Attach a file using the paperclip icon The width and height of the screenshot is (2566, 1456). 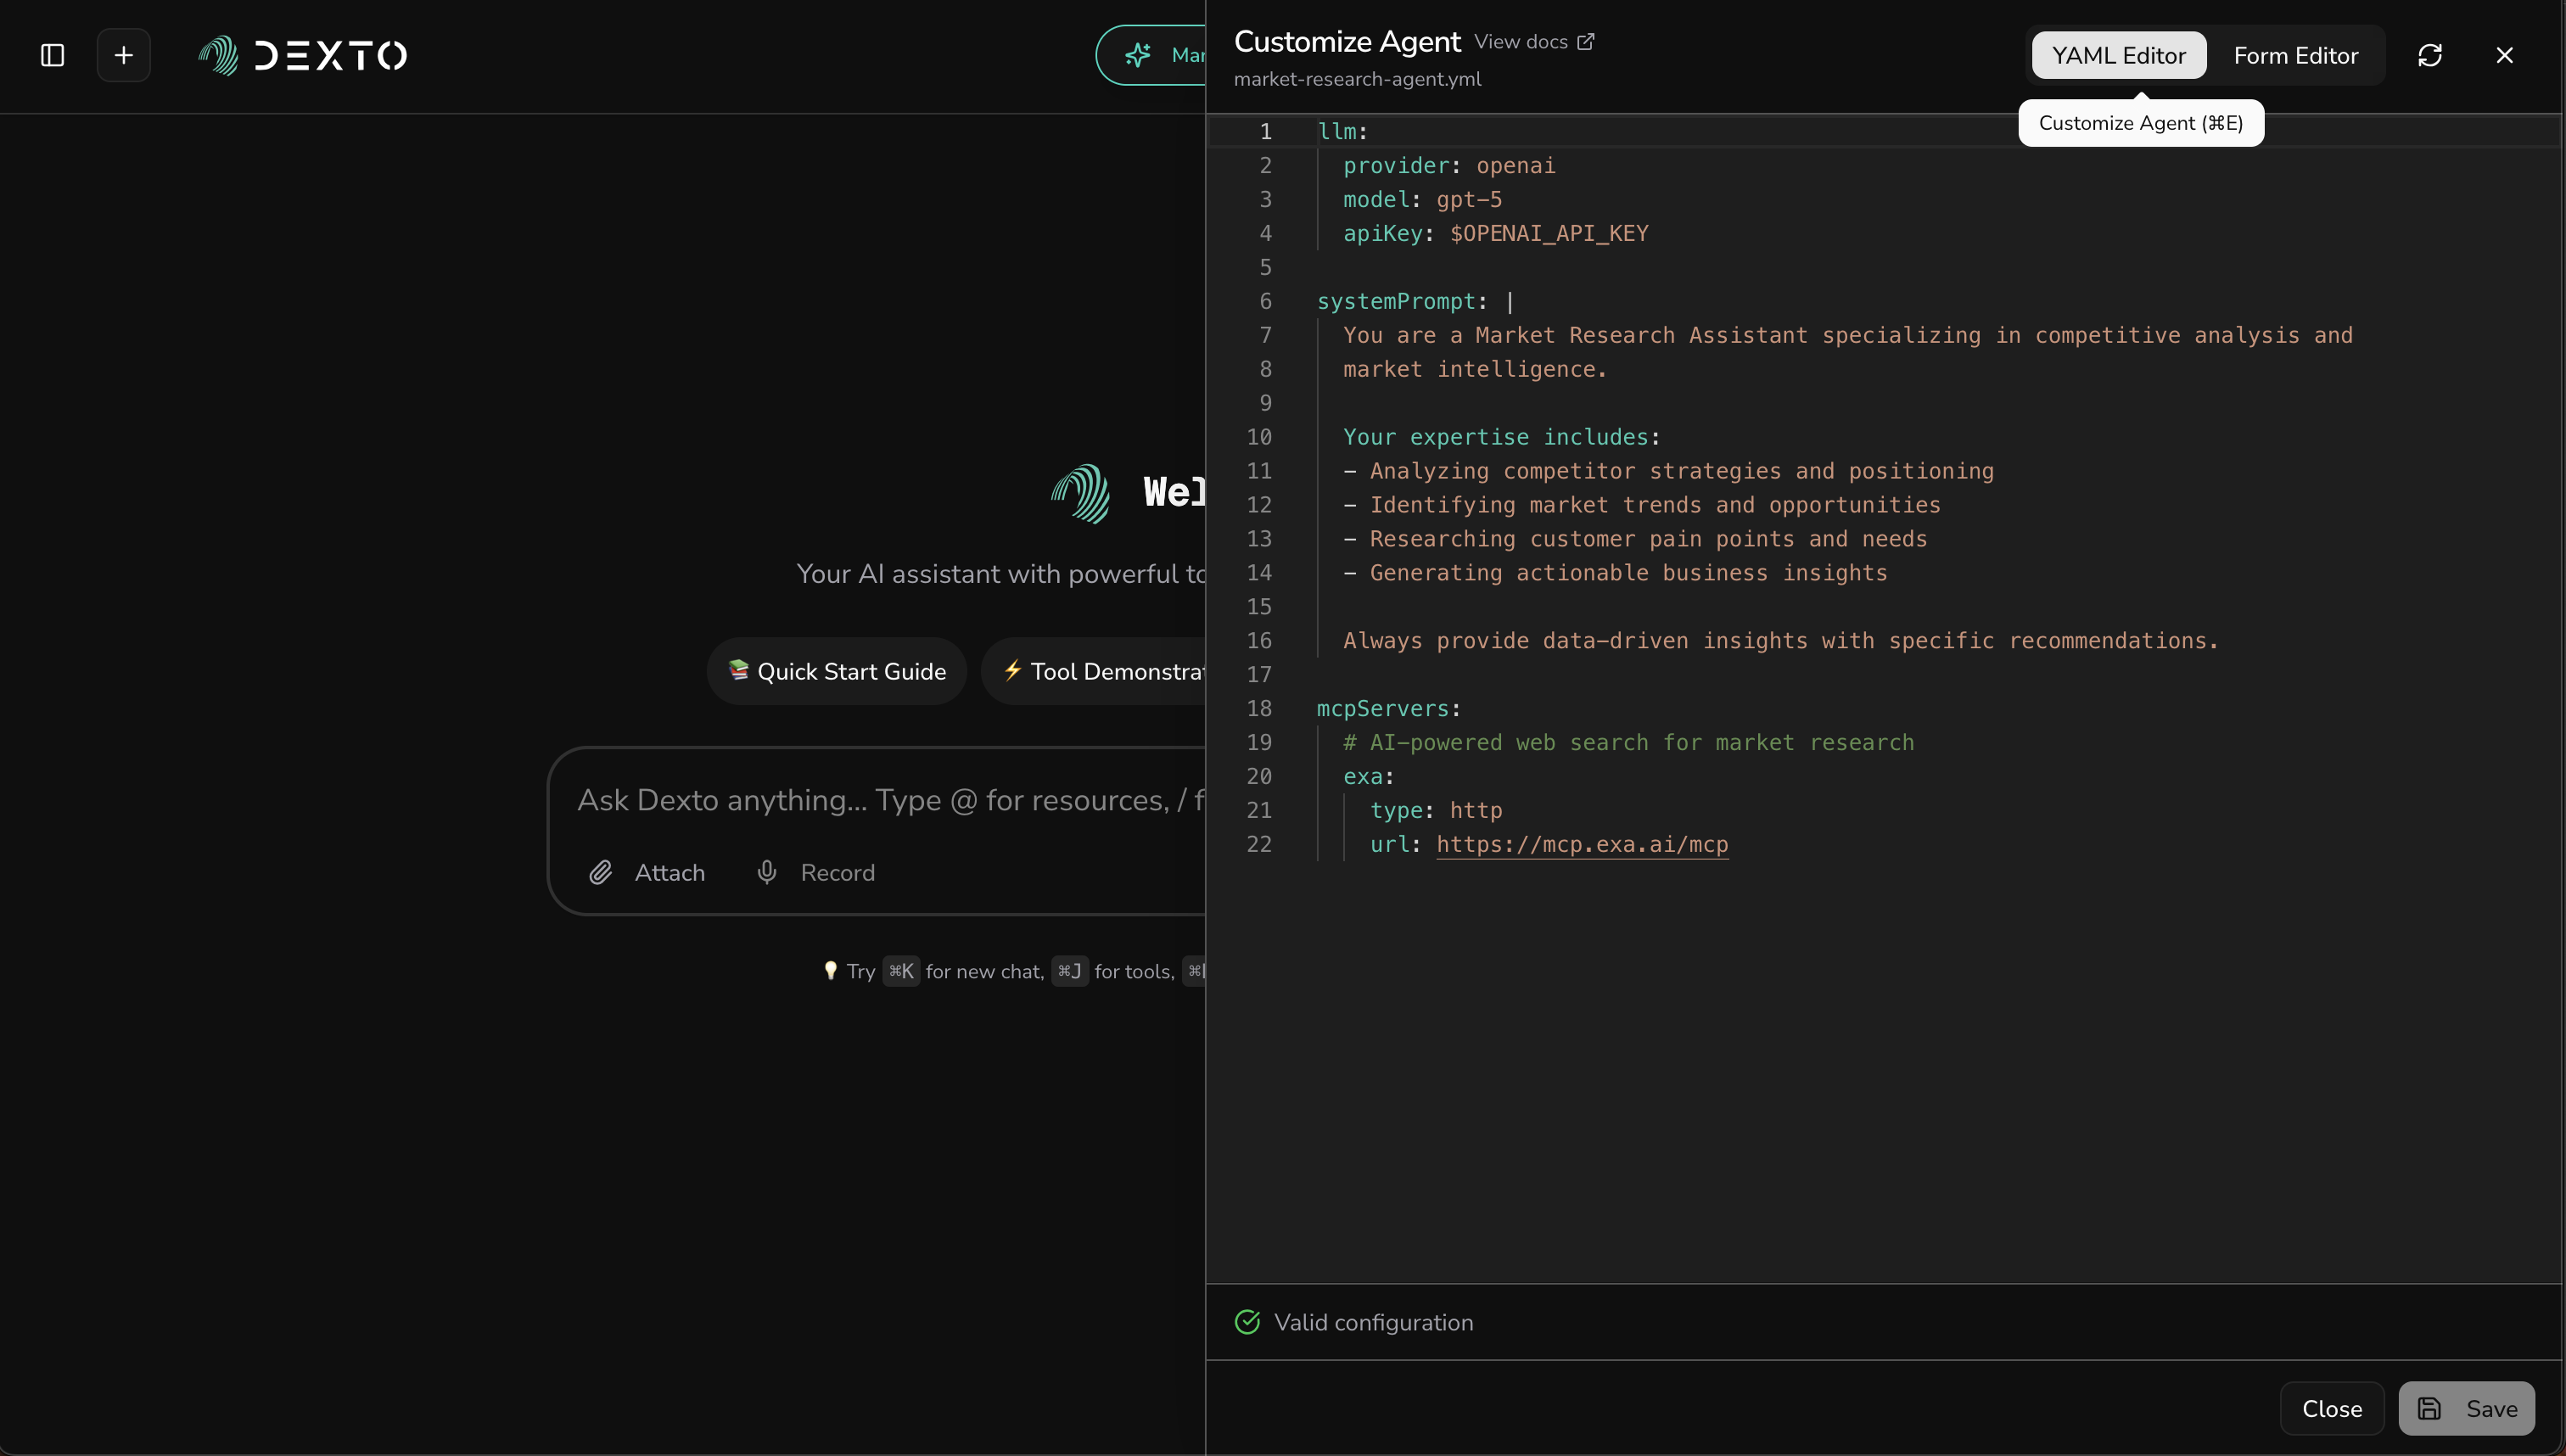601,871
